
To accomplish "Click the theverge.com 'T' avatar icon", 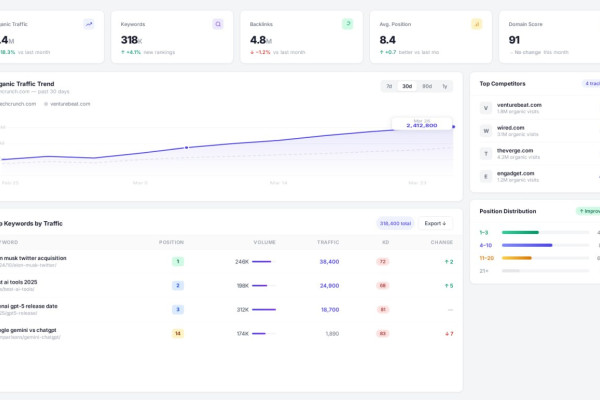I will point(486,153).
